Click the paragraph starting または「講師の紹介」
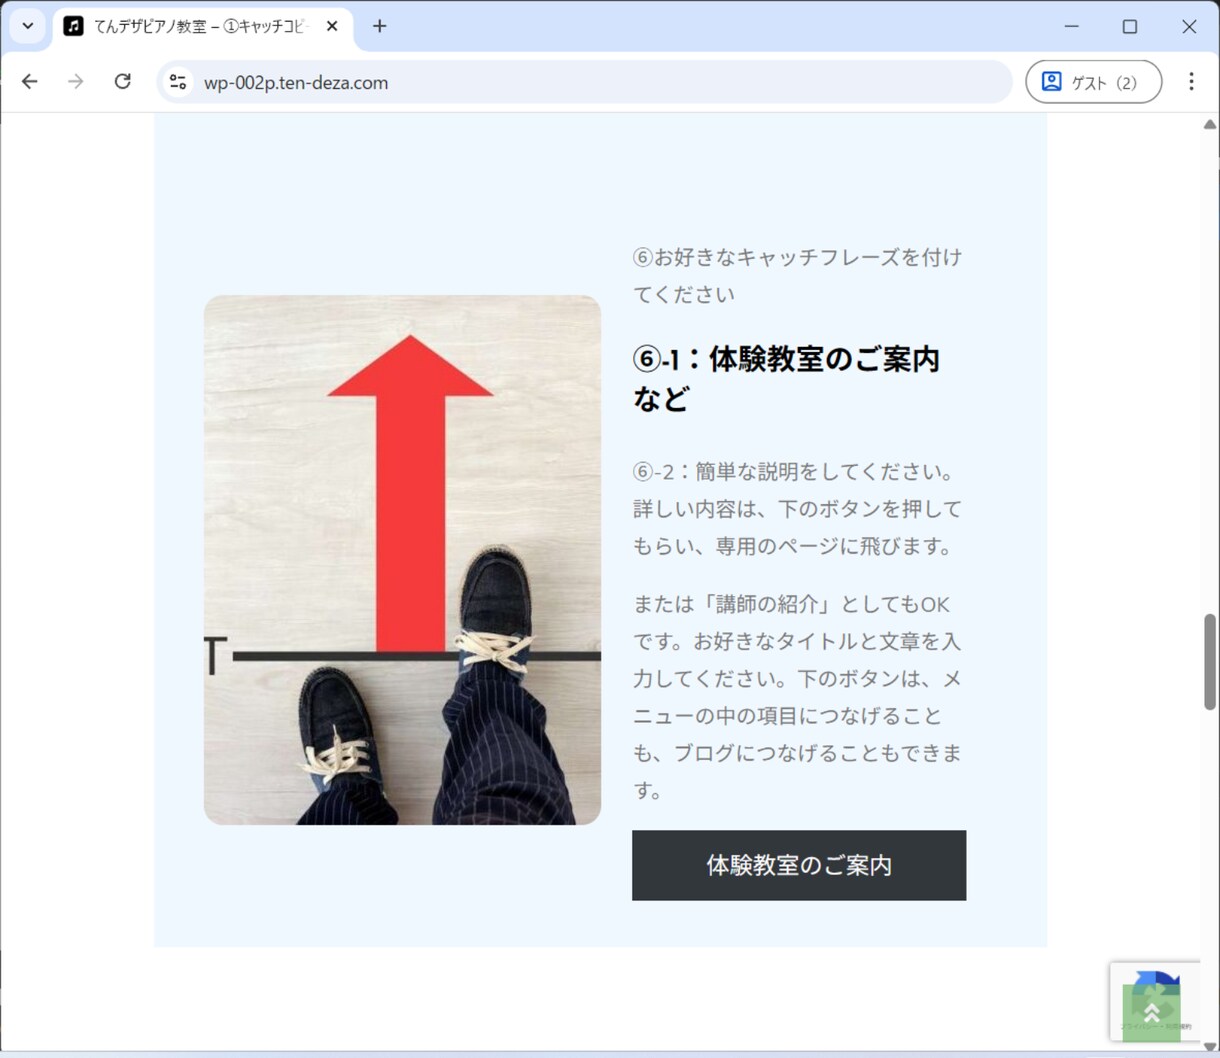The height and width of the screenshot is (1058, 1220). pyautogui.click(x=797, y=697)
